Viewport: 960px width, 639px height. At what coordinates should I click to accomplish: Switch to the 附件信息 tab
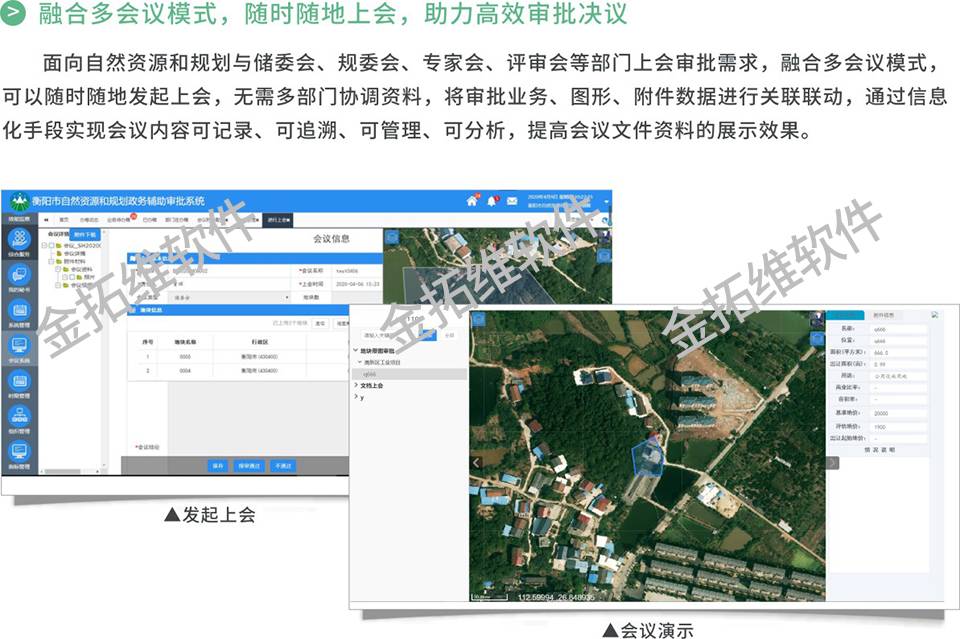(883, 315)
